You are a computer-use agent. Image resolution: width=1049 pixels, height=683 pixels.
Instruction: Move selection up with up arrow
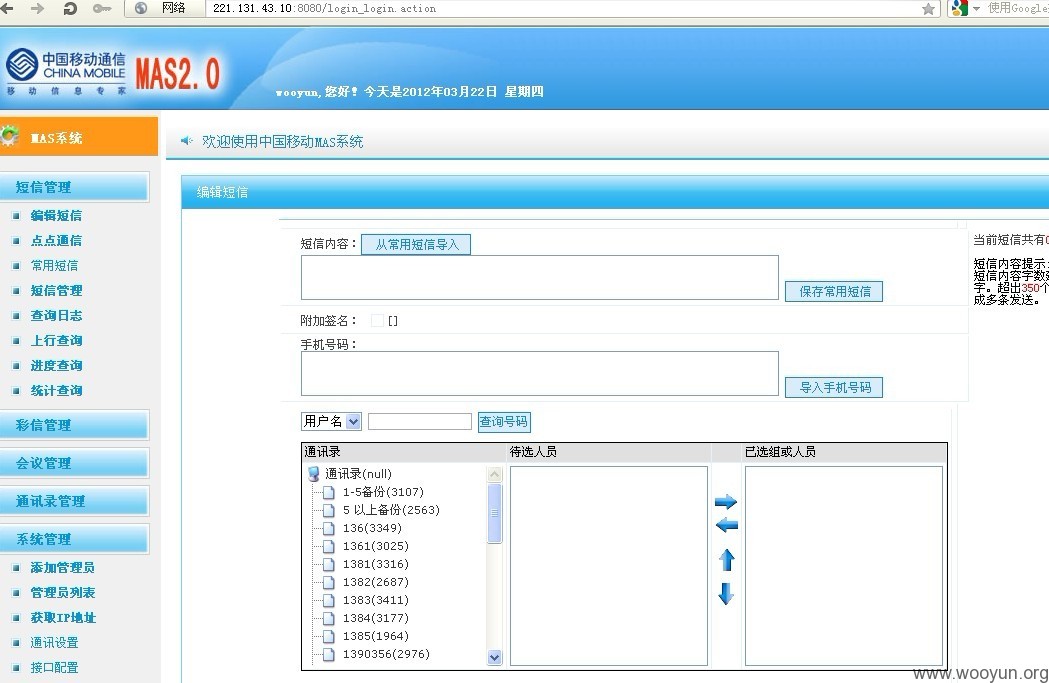(727, 559)
